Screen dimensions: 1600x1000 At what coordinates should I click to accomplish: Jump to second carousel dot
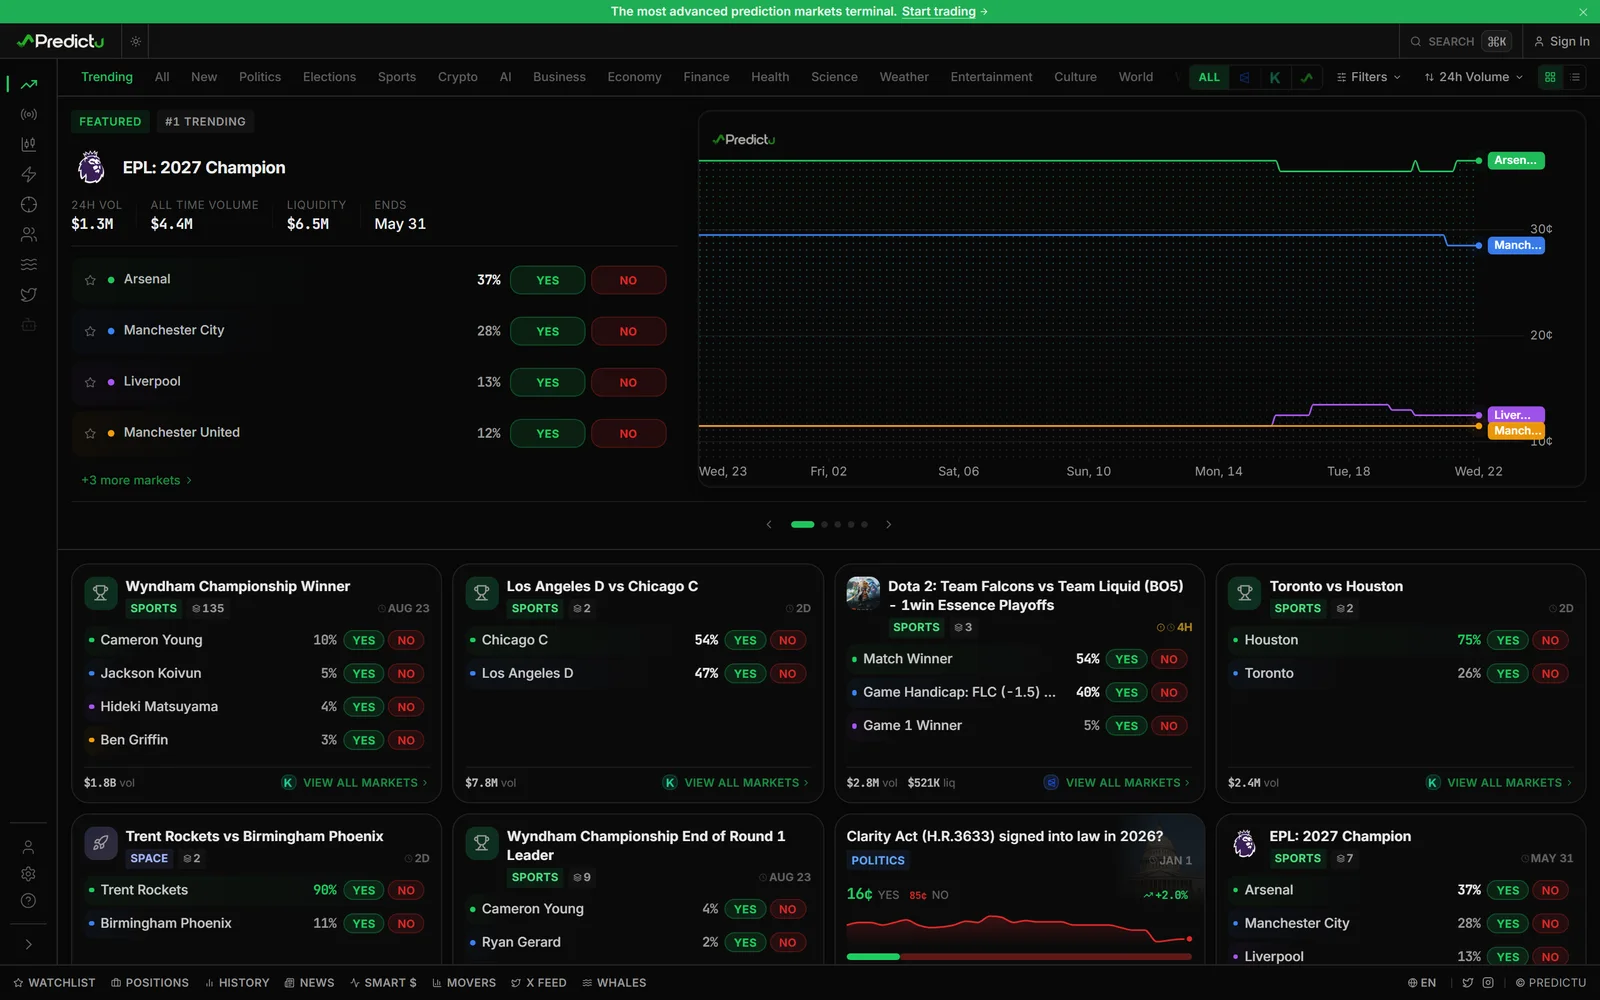point(824,524)
